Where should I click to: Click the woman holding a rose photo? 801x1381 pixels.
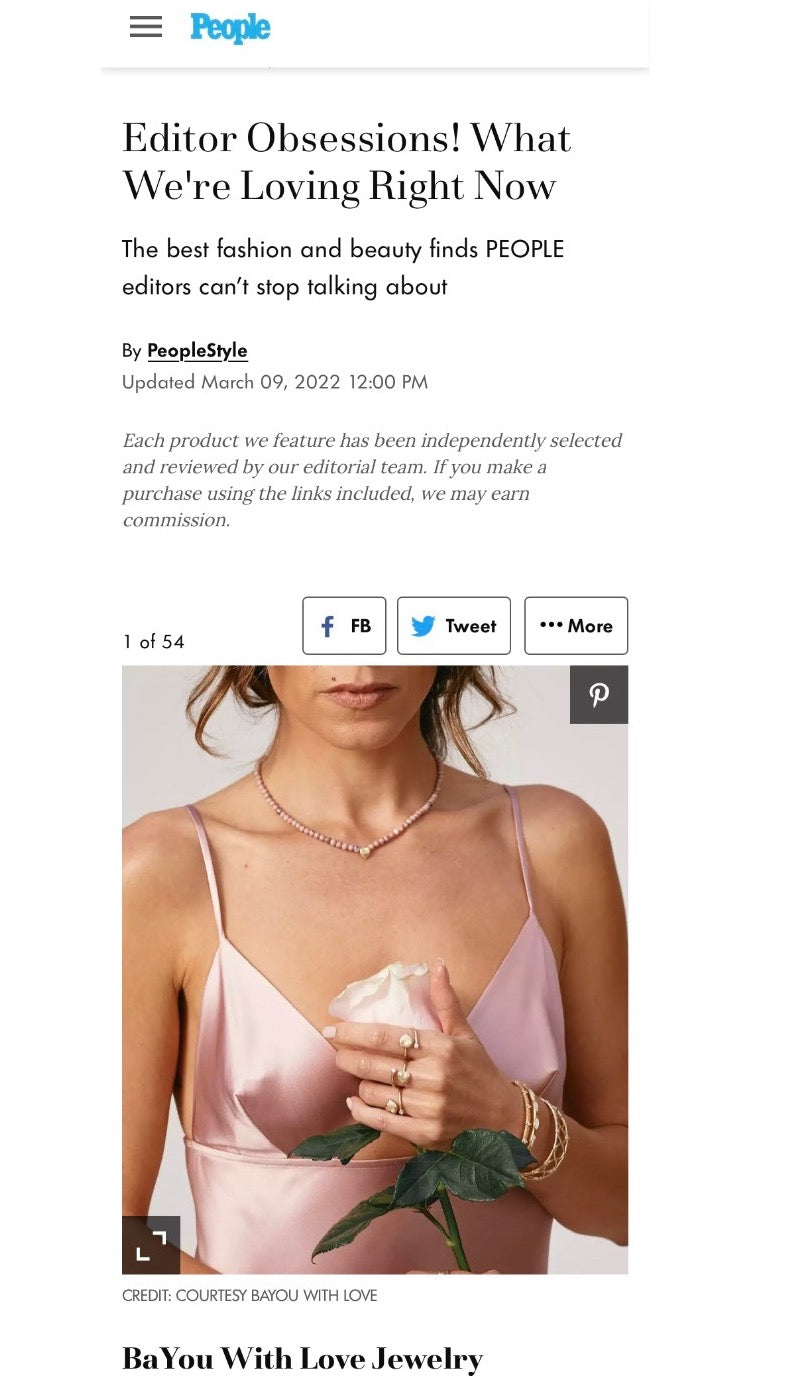[375, 970]
